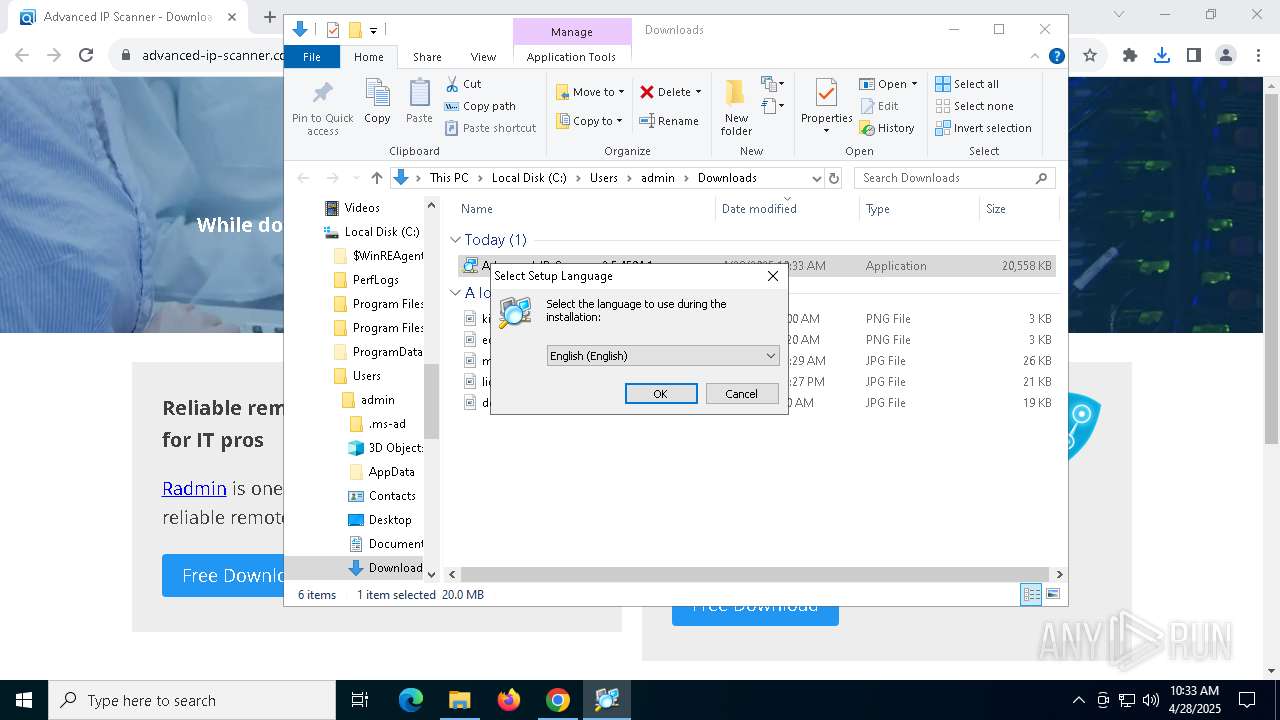Click Select all in the ribbon
This screenshot has height=720, width=1280.
pos(967,84)
